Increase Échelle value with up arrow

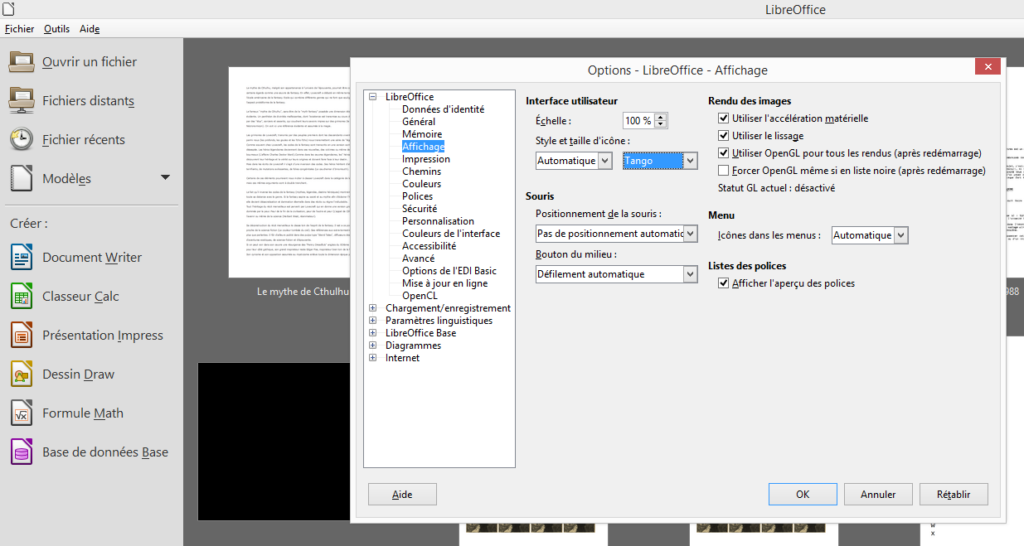[x=661, y=117]
